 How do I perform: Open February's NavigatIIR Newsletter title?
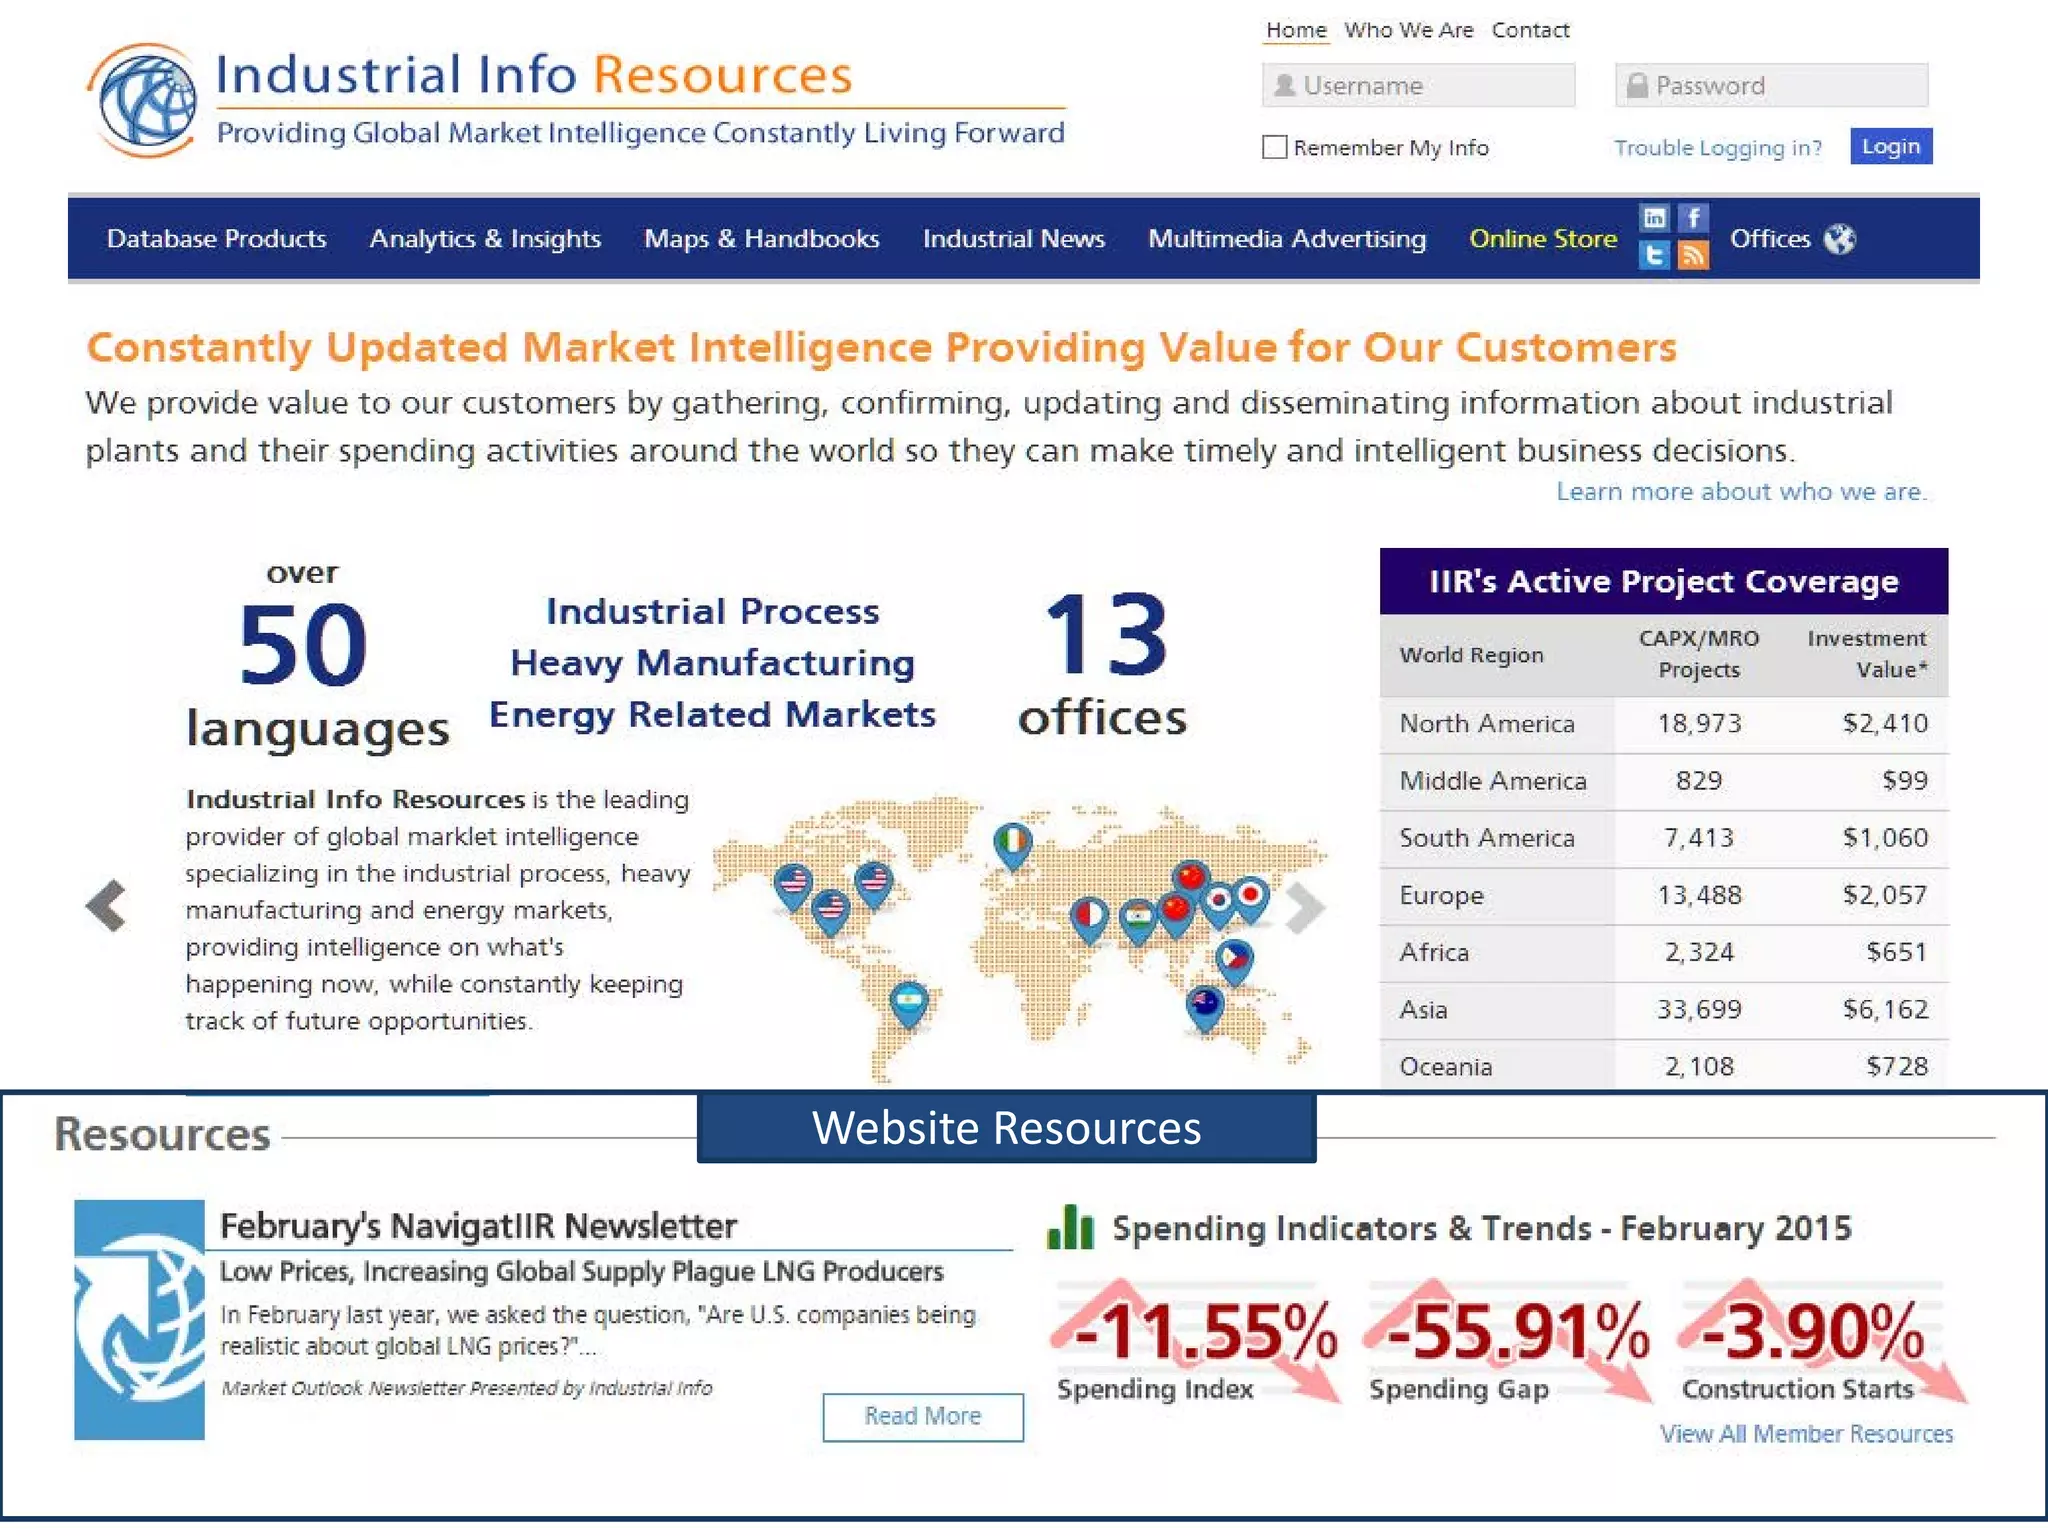tap(478, 1225)
